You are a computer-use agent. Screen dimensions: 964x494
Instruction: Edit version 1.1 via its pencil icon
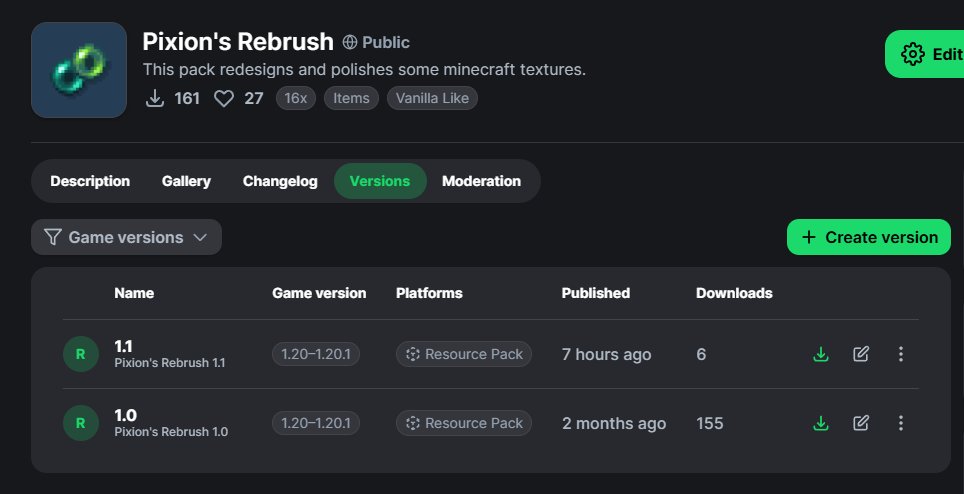861,354
